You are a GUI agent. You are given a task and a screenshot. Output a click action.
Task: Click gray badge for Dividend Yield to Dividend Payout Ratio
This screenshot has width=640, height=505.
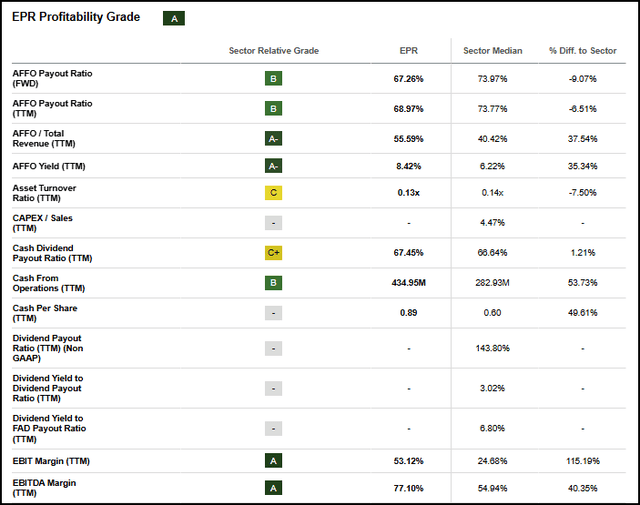pos(273,389)
